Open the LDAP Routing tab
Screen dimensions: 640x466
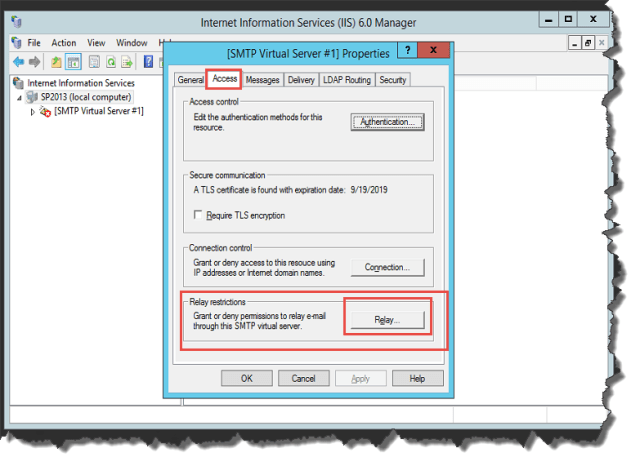click(x=346, y=80)
